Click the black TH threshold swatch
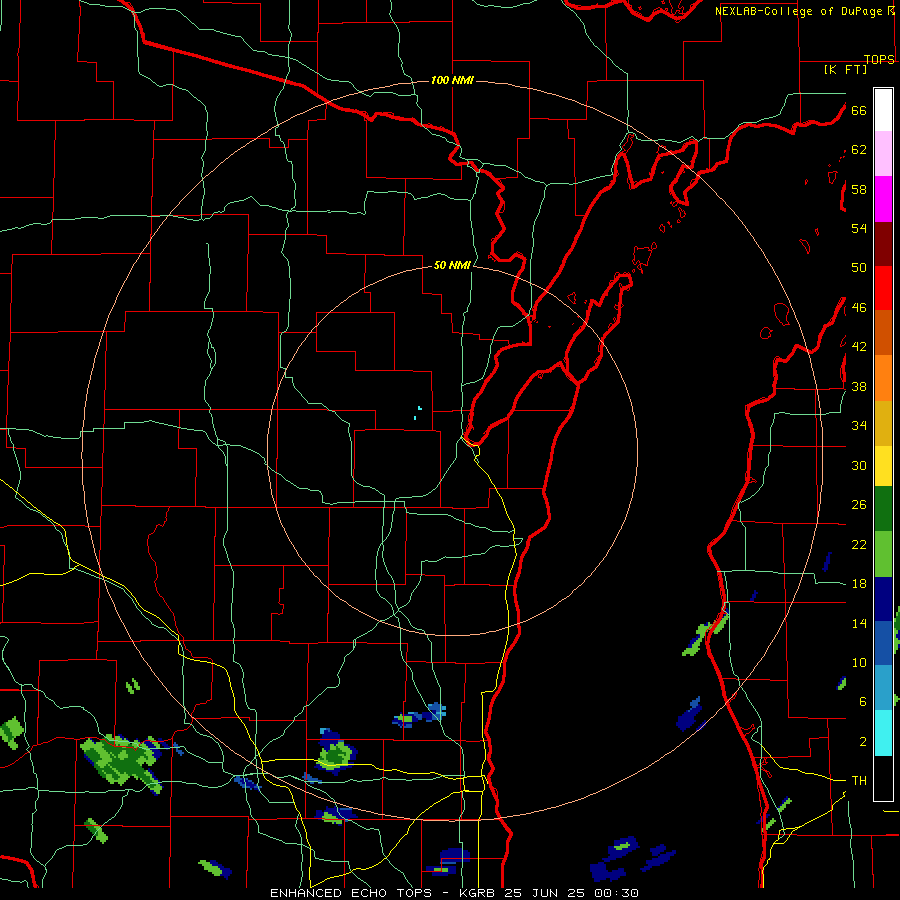 point(883,778)
